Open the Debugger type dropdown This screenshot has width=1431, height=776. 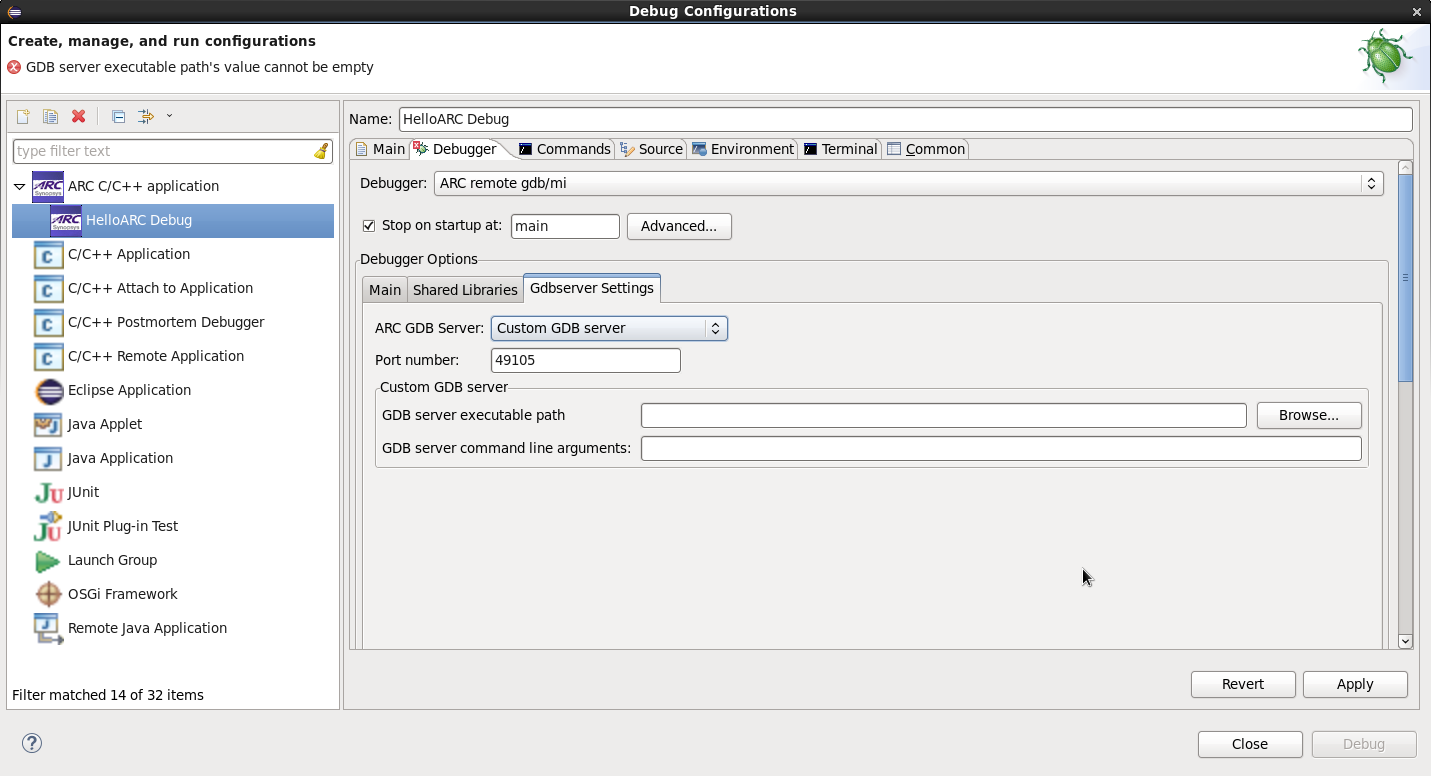coord(909,183)
